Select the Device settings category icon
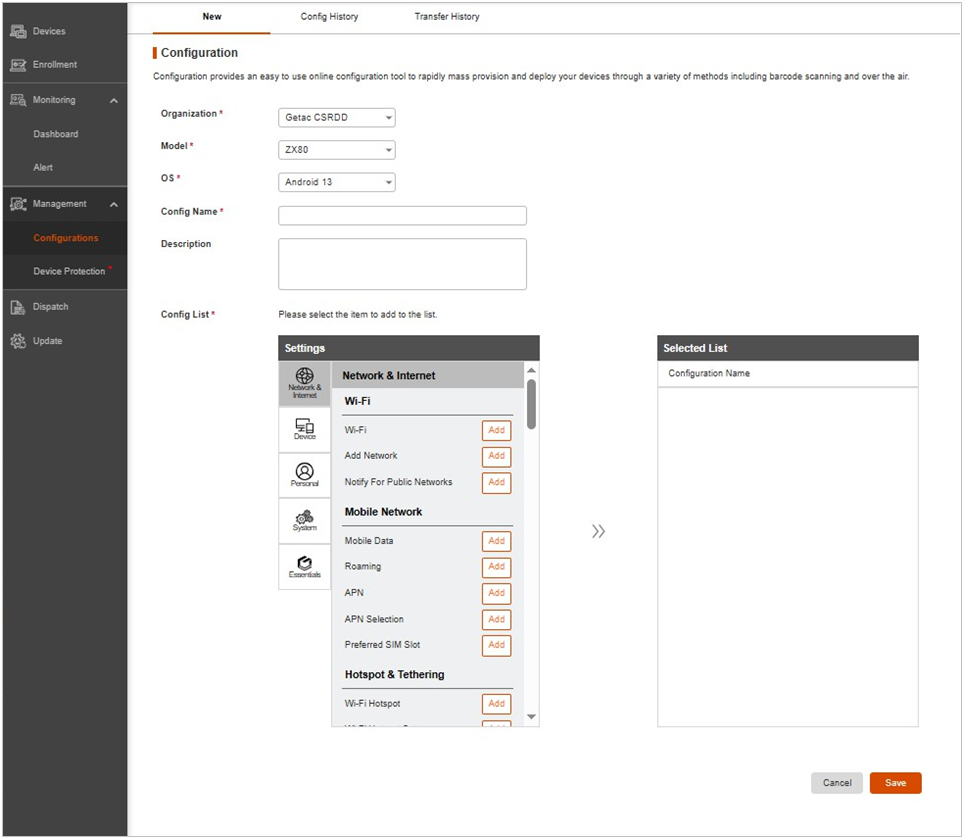This screenshot has height=837, width=962. [304, 429]
